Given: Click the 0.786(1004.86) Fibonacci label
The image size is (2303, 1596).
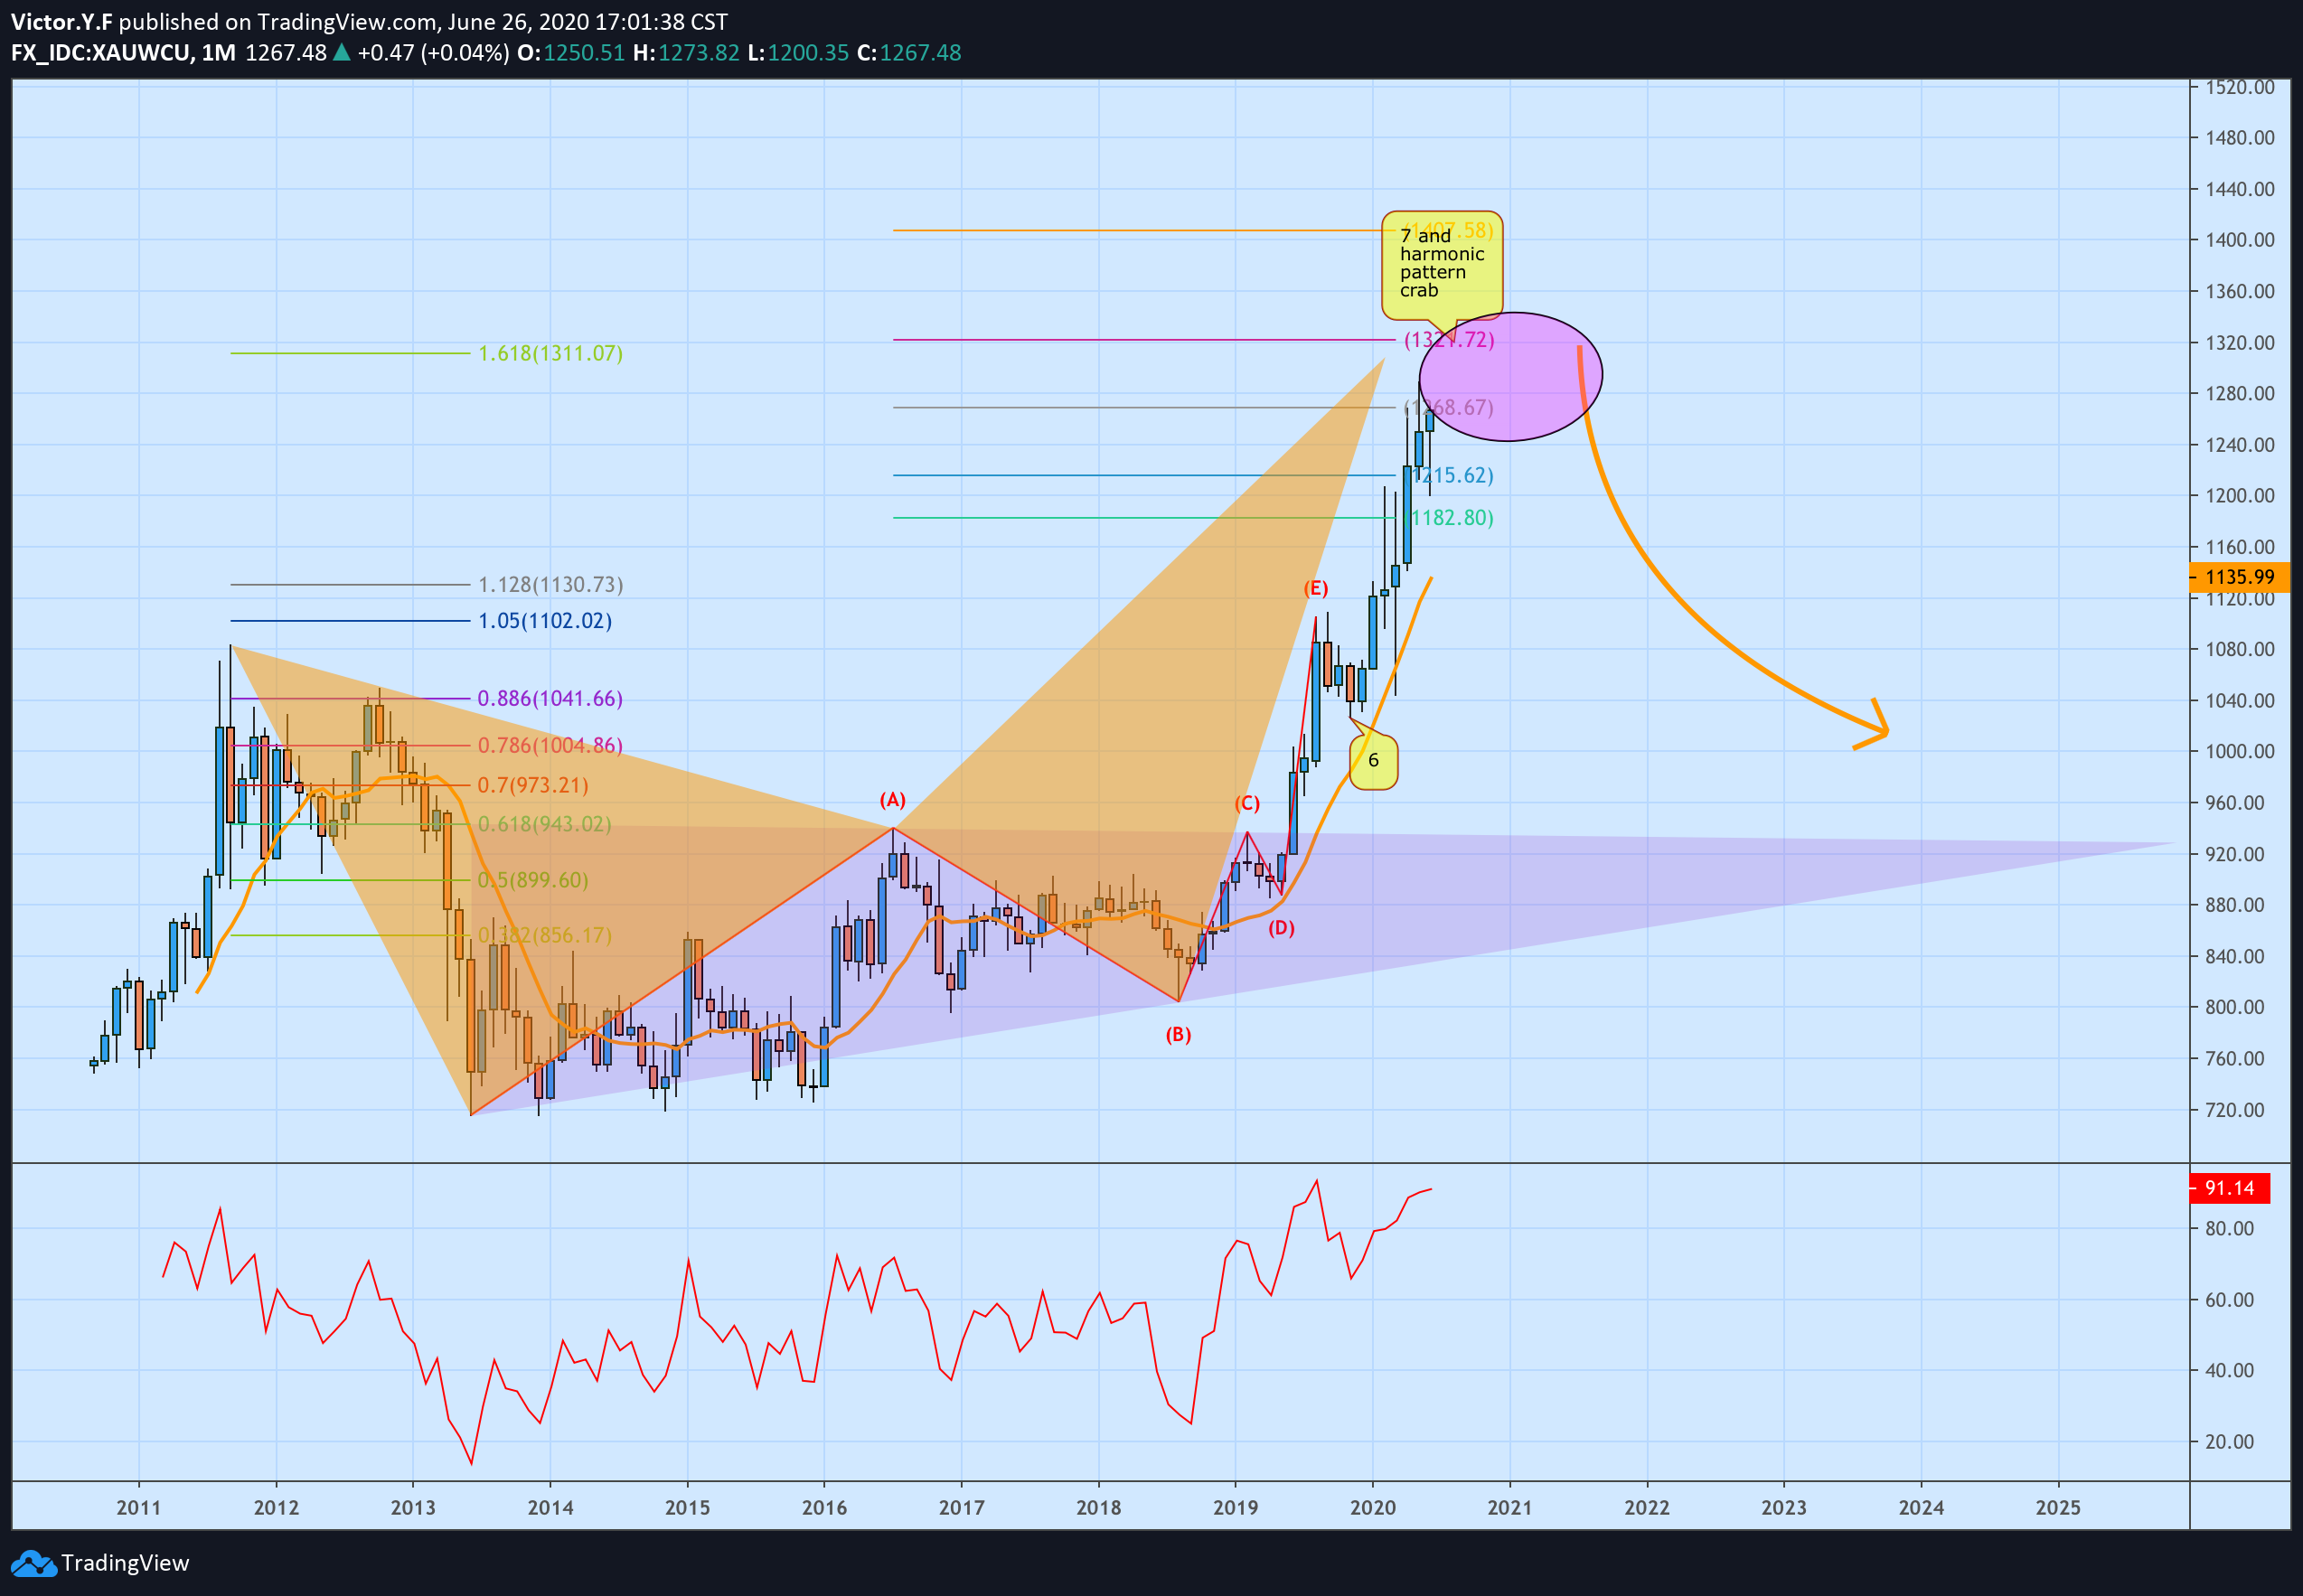Looking at the screenshot, I should click(x=550, y=745).
